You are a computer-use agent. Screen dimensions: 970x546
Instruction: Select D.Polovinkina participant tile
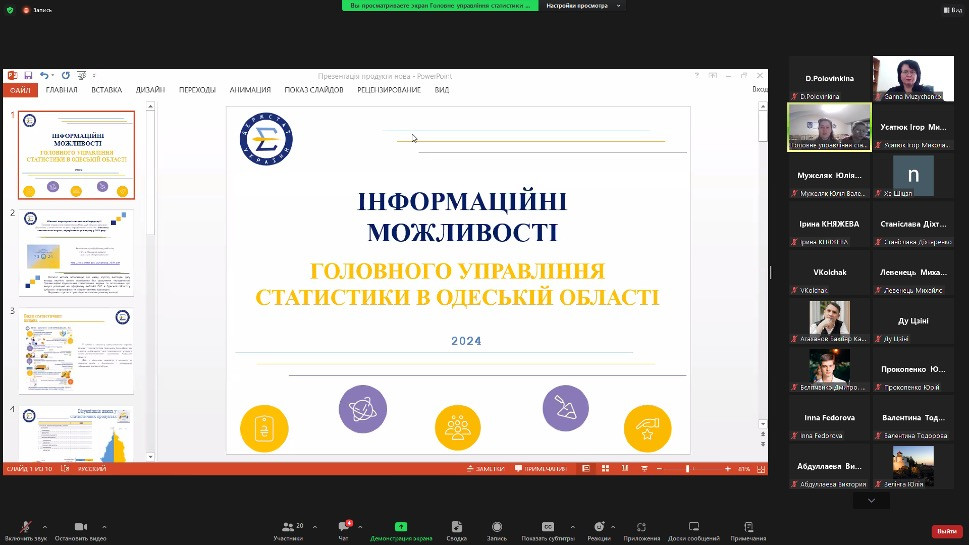[x=829, y=79]
